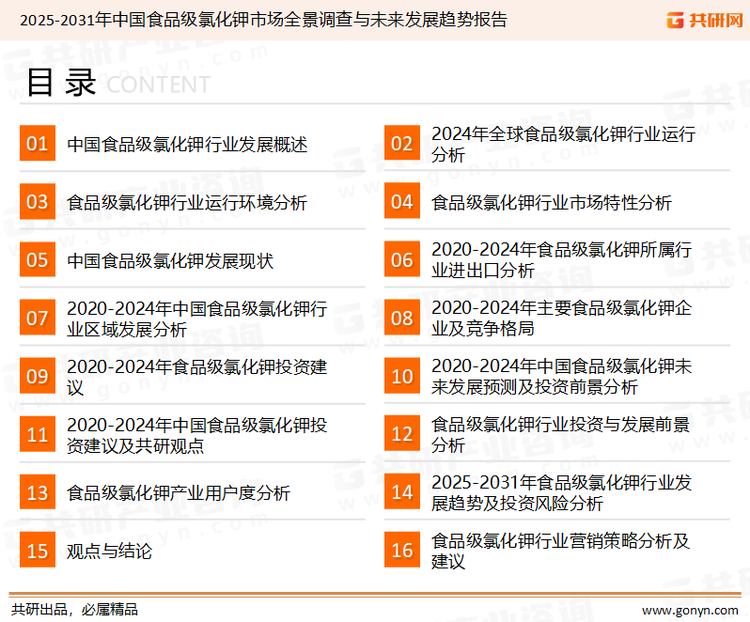The width and height of the screenshot is (750, 622).
Task: Open chapter 中国食品级氯化钾行业区域发展分析
Action: (197, 319)
